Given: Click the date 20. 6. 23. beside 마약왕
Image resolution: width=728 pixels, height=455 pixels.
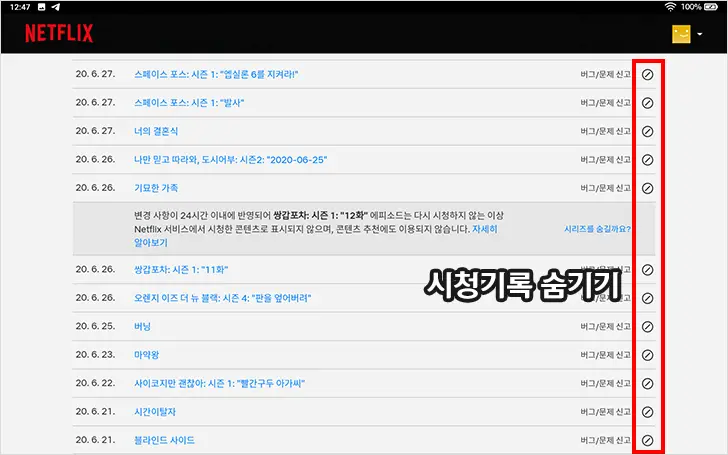Looking at the screenshot, I should [95, 354].
